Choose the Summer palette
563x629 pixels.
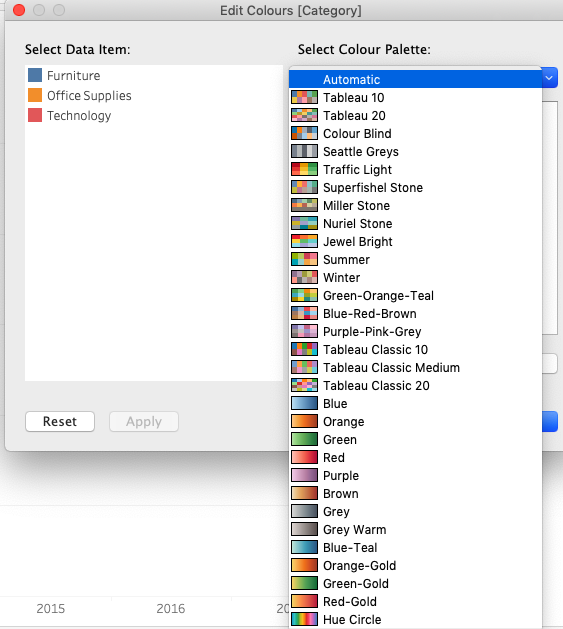point(415,260)
